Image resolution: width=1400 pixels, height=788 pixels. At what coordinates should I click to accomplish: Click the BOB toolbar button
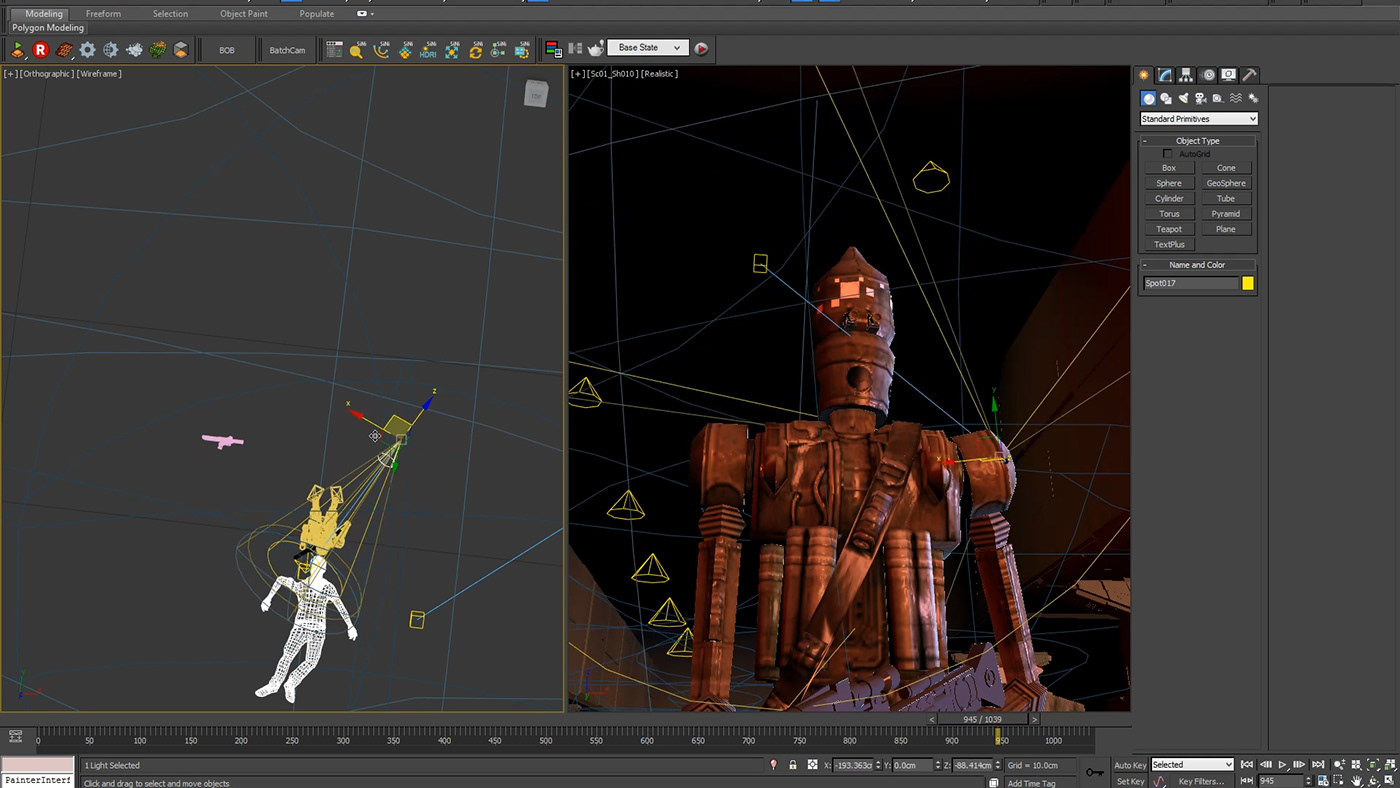point(227,50)
